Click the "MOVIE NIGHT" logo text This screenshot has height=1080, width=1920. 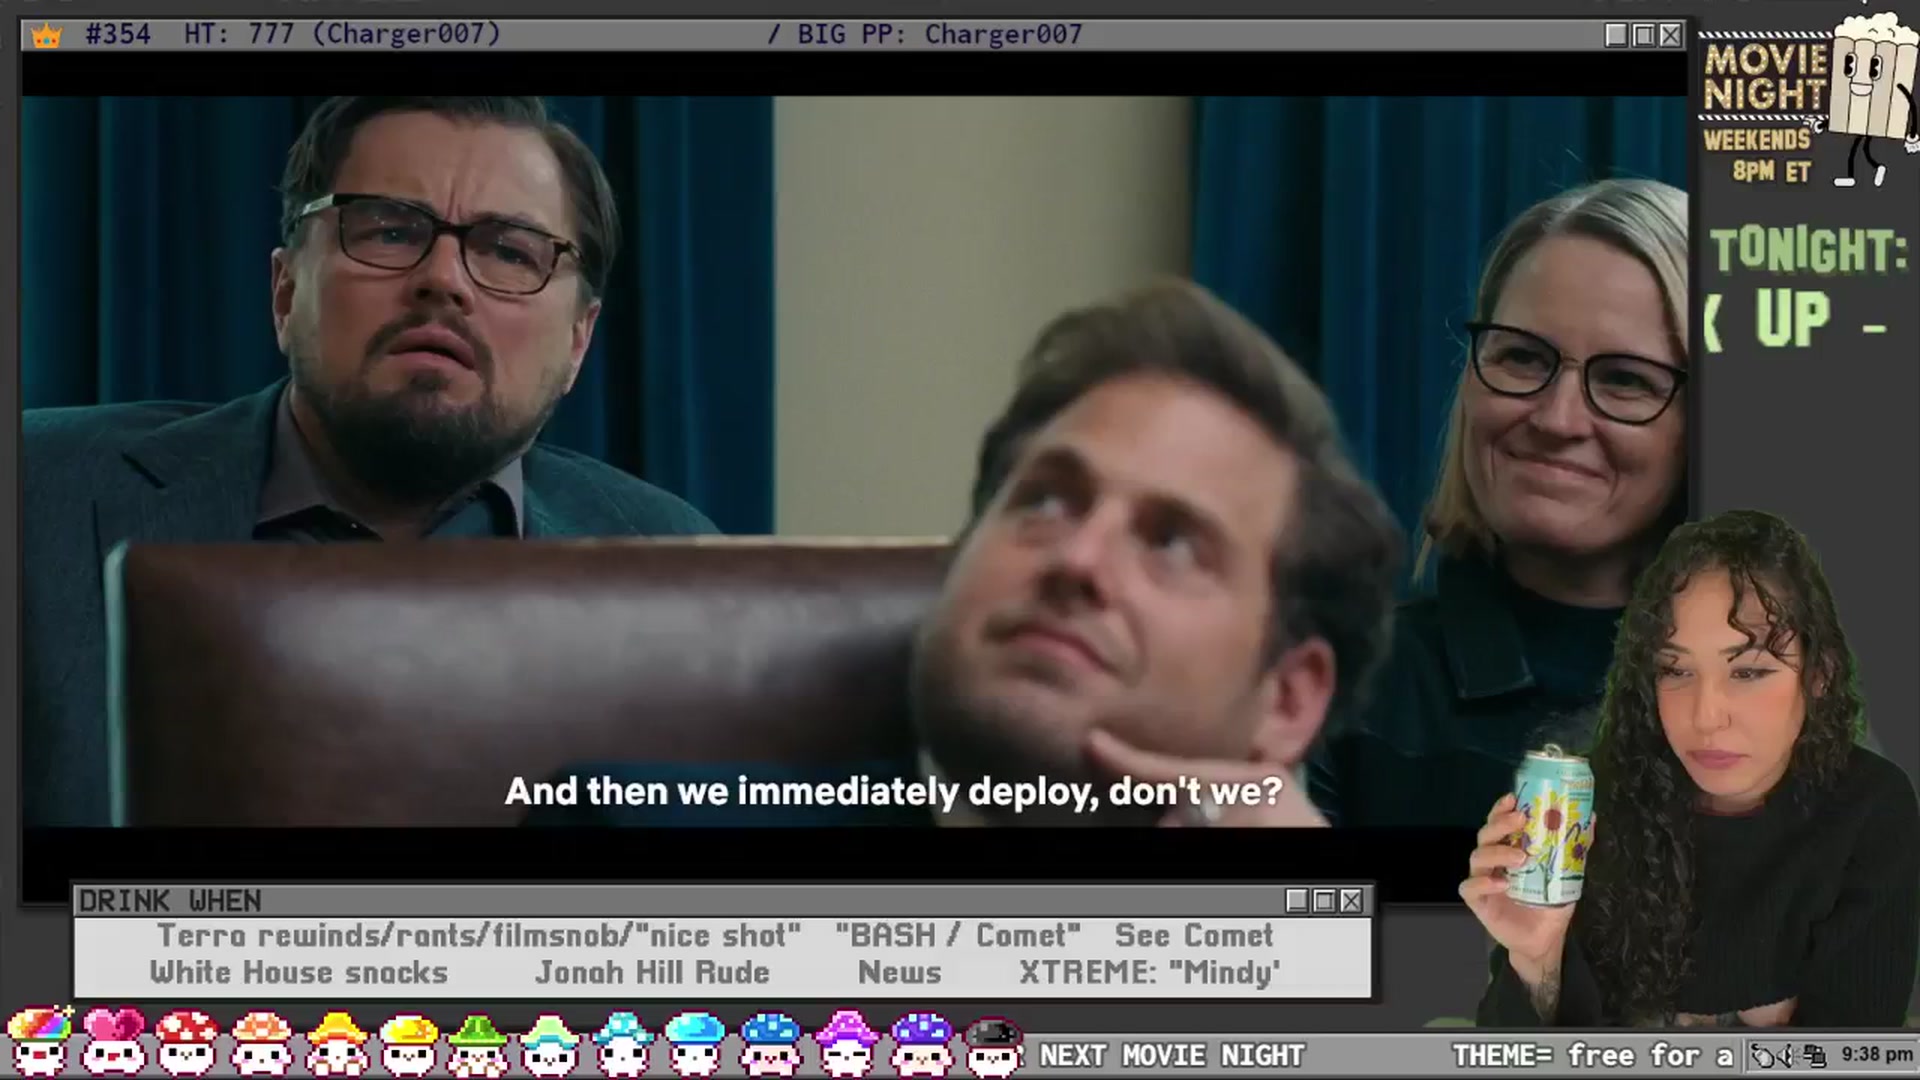pos(1765,77)
